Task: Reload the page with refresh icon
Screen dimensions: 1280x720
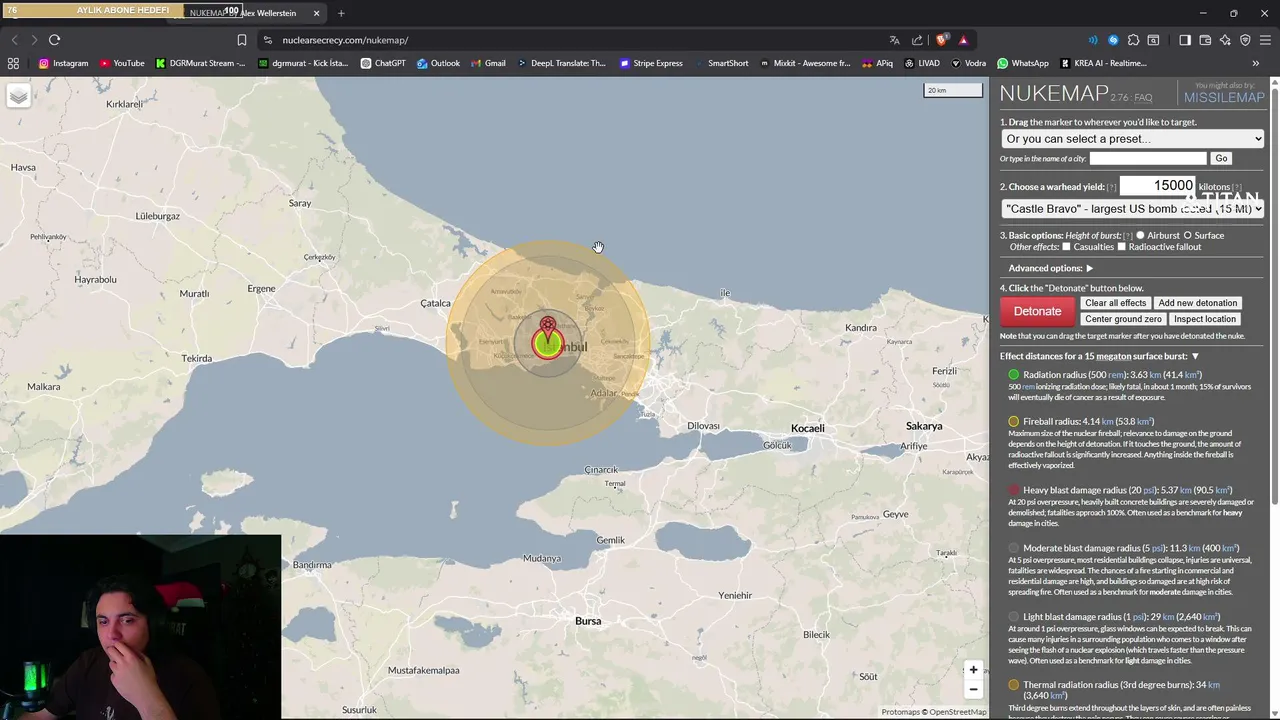Action: tap(54, 40)
